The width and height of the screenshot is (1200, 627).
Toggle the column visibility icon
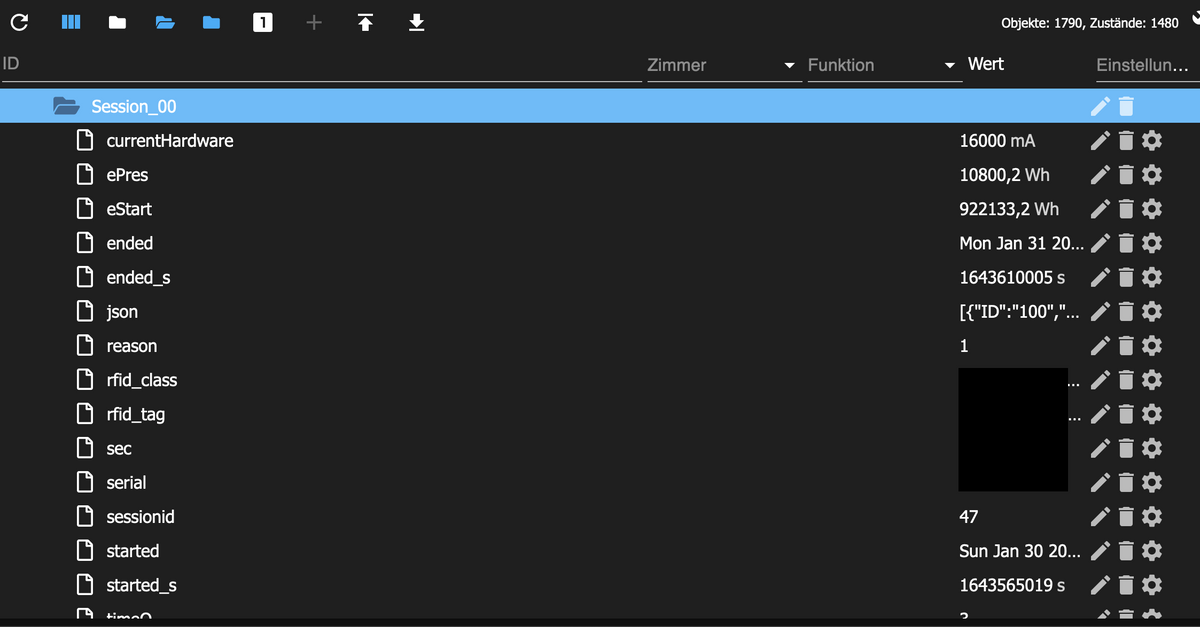(x=71, y=22)
